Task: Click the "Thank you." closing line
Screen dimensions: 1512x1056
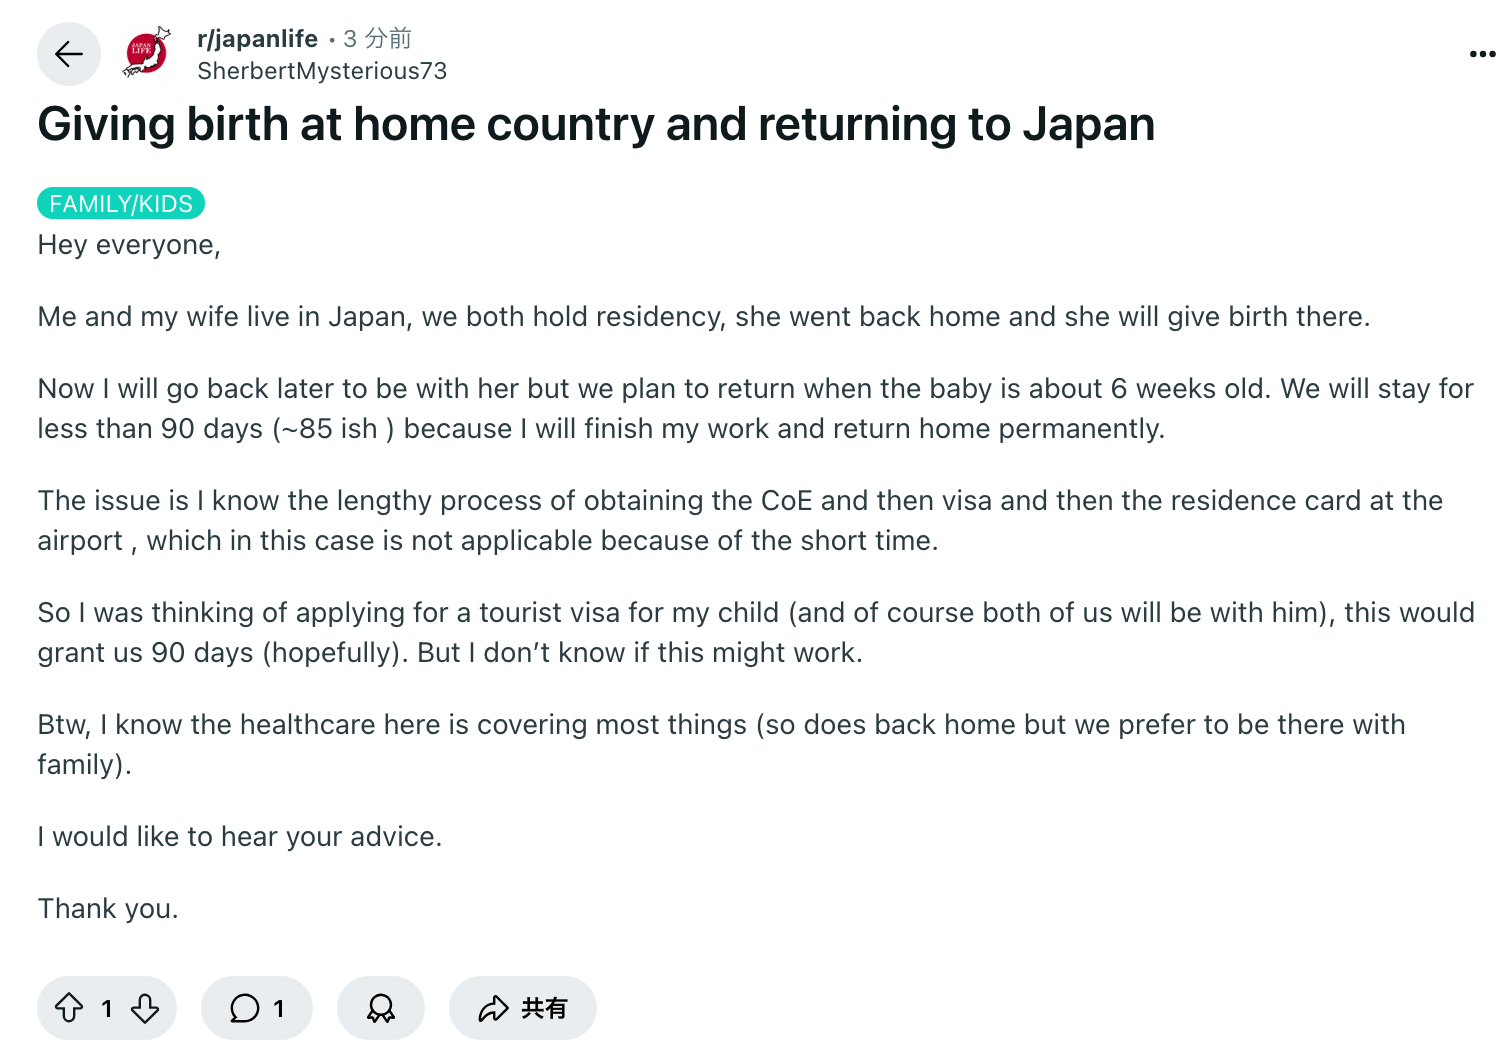Action: 108,909
